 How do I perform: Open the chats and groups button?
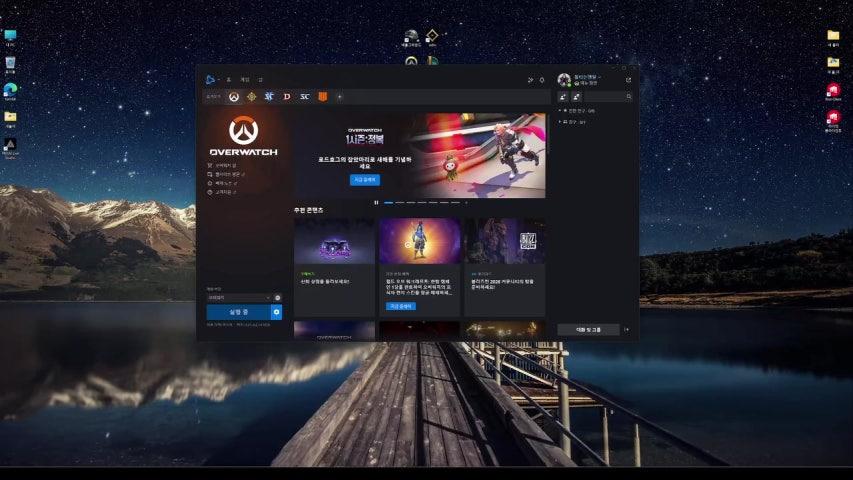[587, 328]
